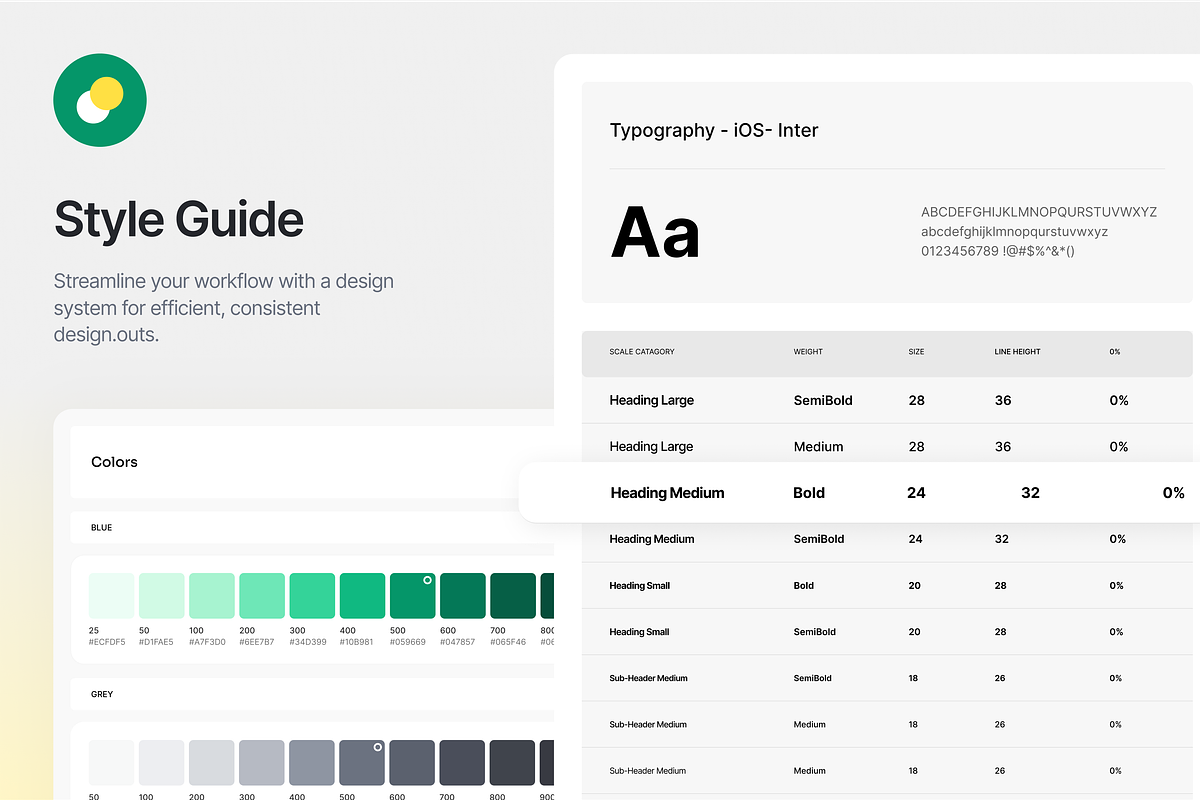
Task: Select the grey 300 swatch
Action: 262,763
